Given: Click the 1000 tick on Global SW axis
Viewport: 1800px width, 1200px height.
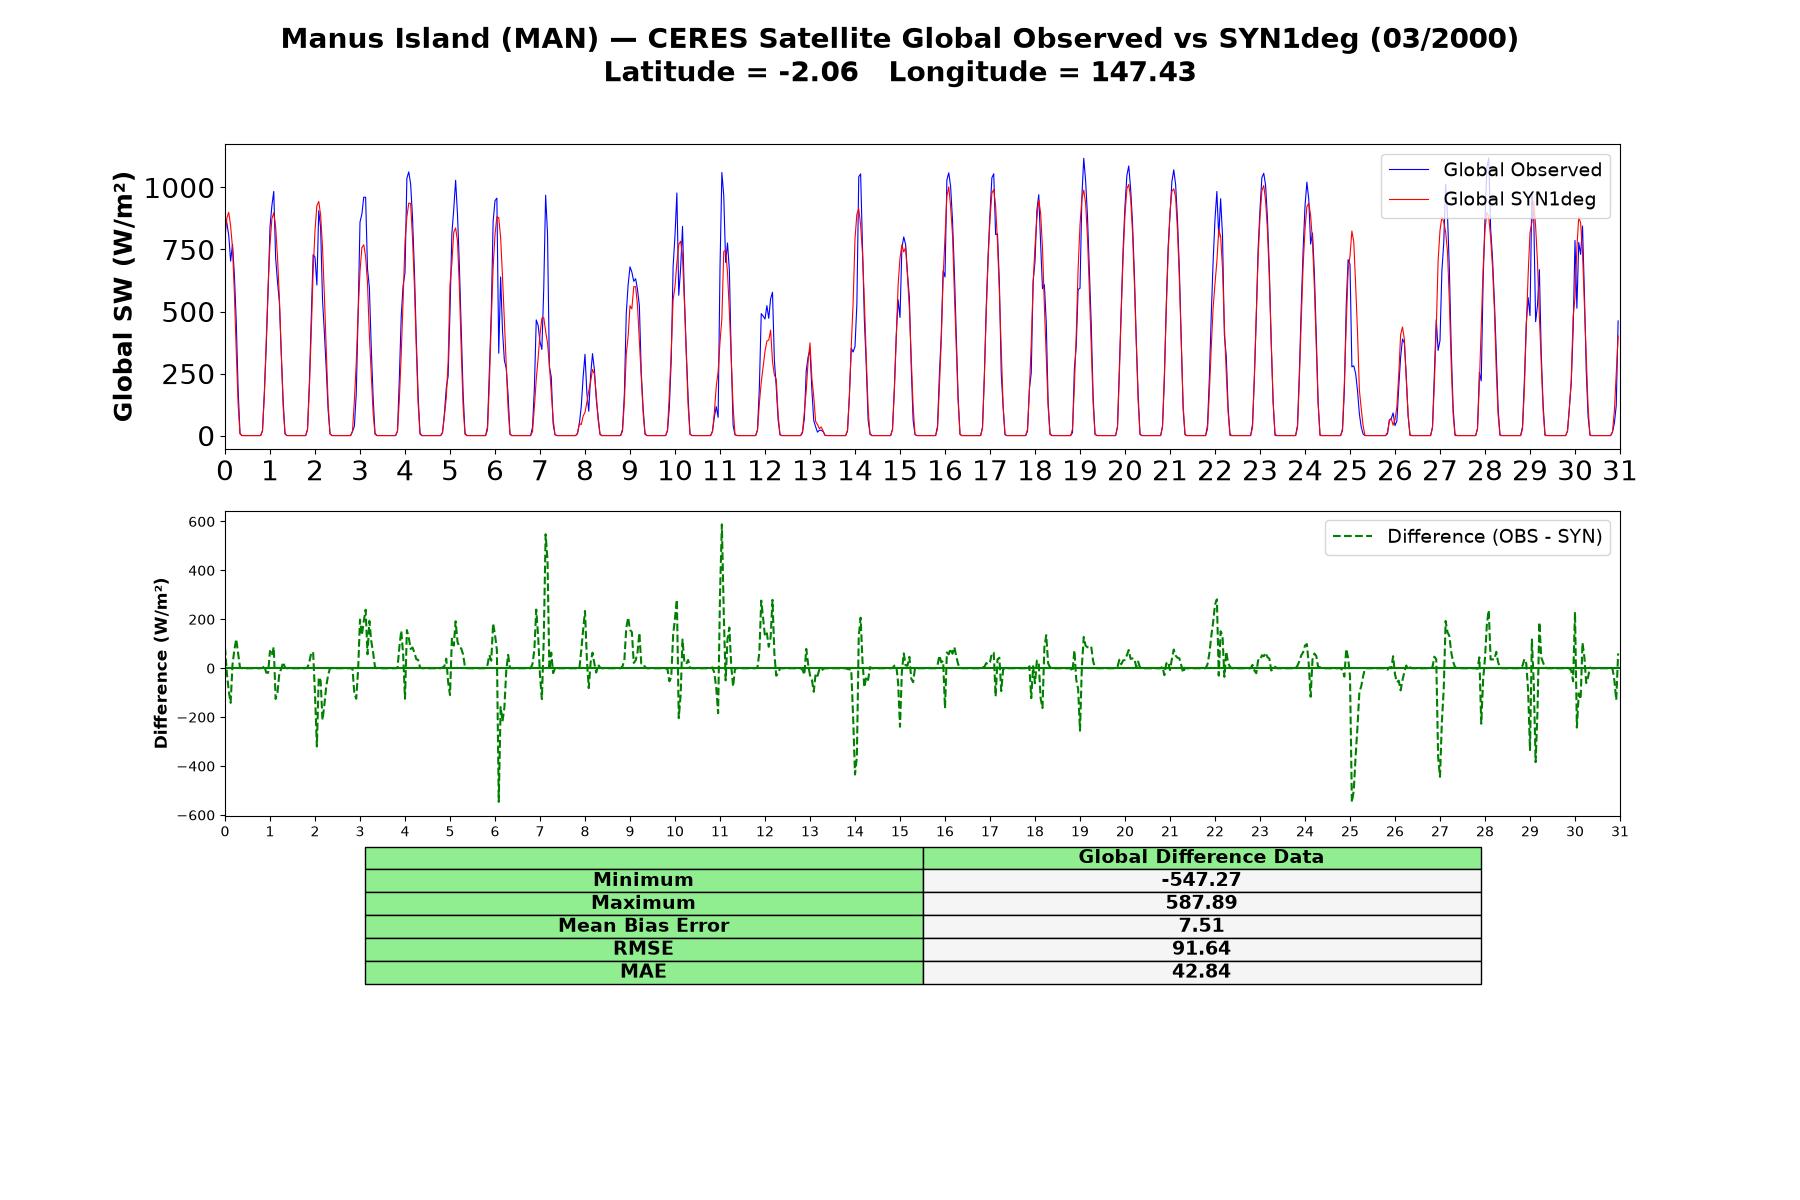Looking at the screenshot, I should point(179,189).
